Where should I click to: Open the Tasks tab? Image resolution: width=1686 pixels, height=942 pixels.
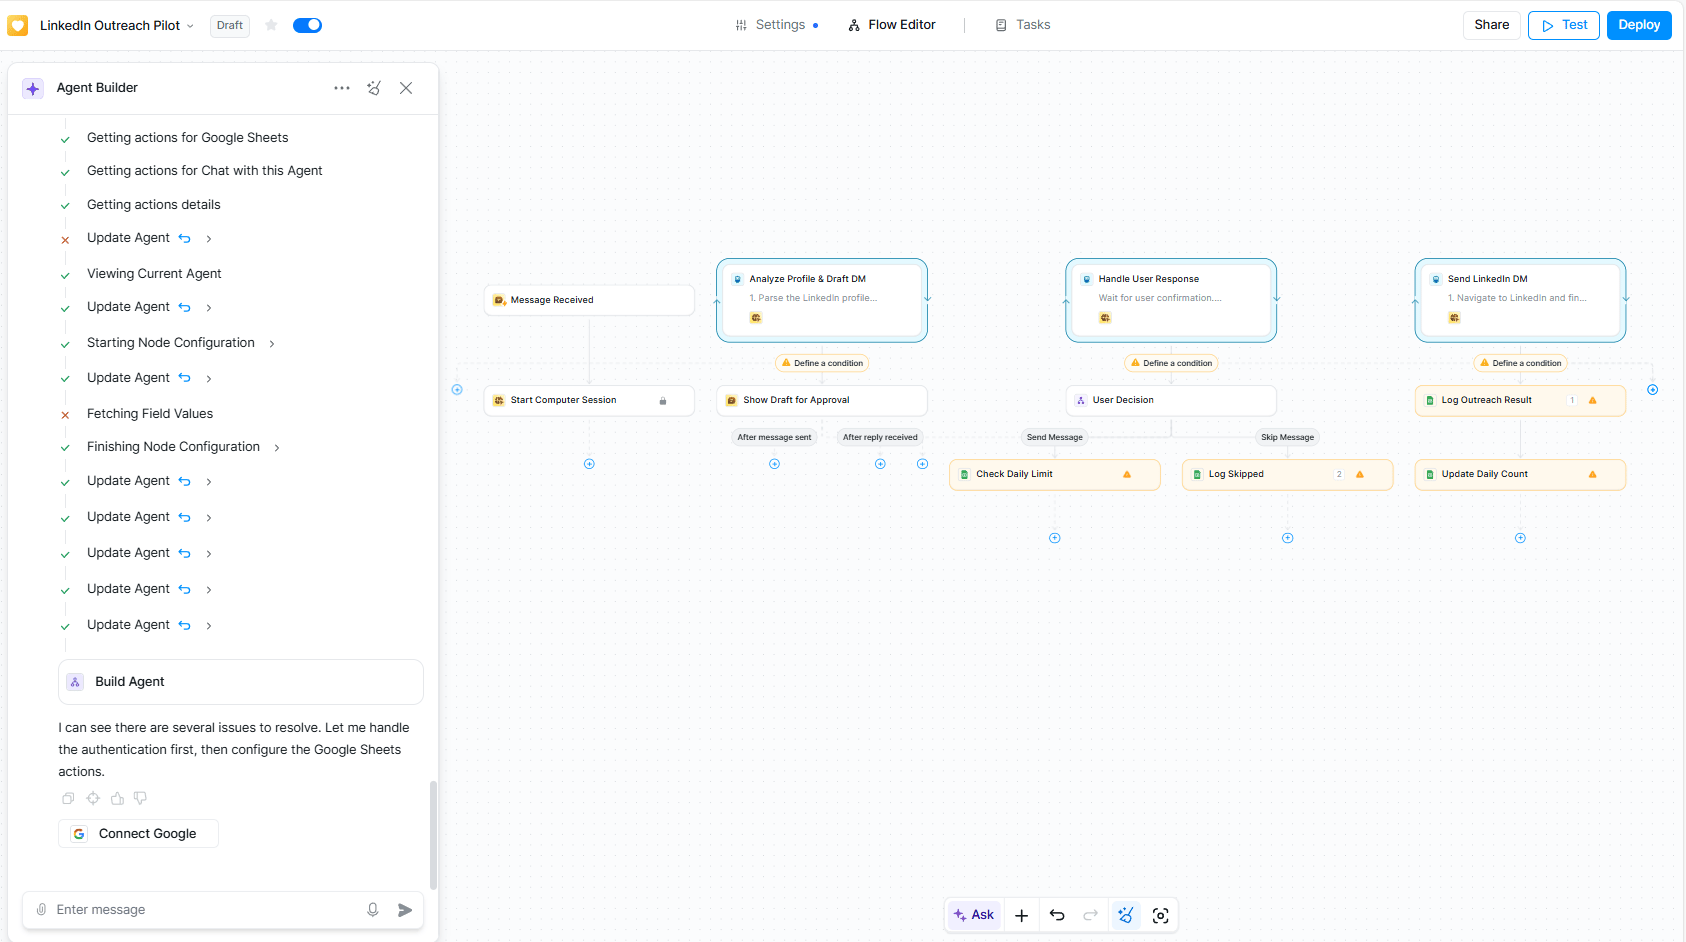pyautogui.click(x=1023, y=25)
